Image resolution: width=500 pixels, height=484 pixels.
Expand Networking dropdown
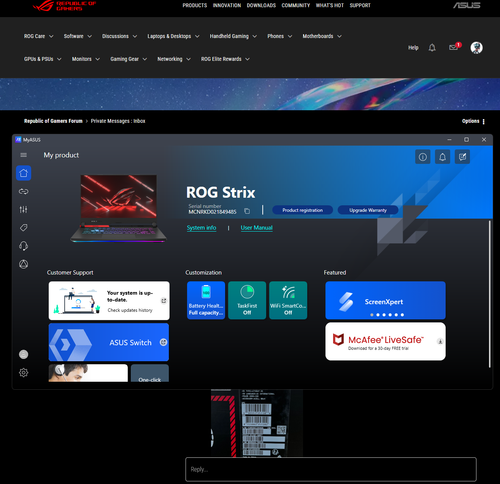[x=174, y=59]
